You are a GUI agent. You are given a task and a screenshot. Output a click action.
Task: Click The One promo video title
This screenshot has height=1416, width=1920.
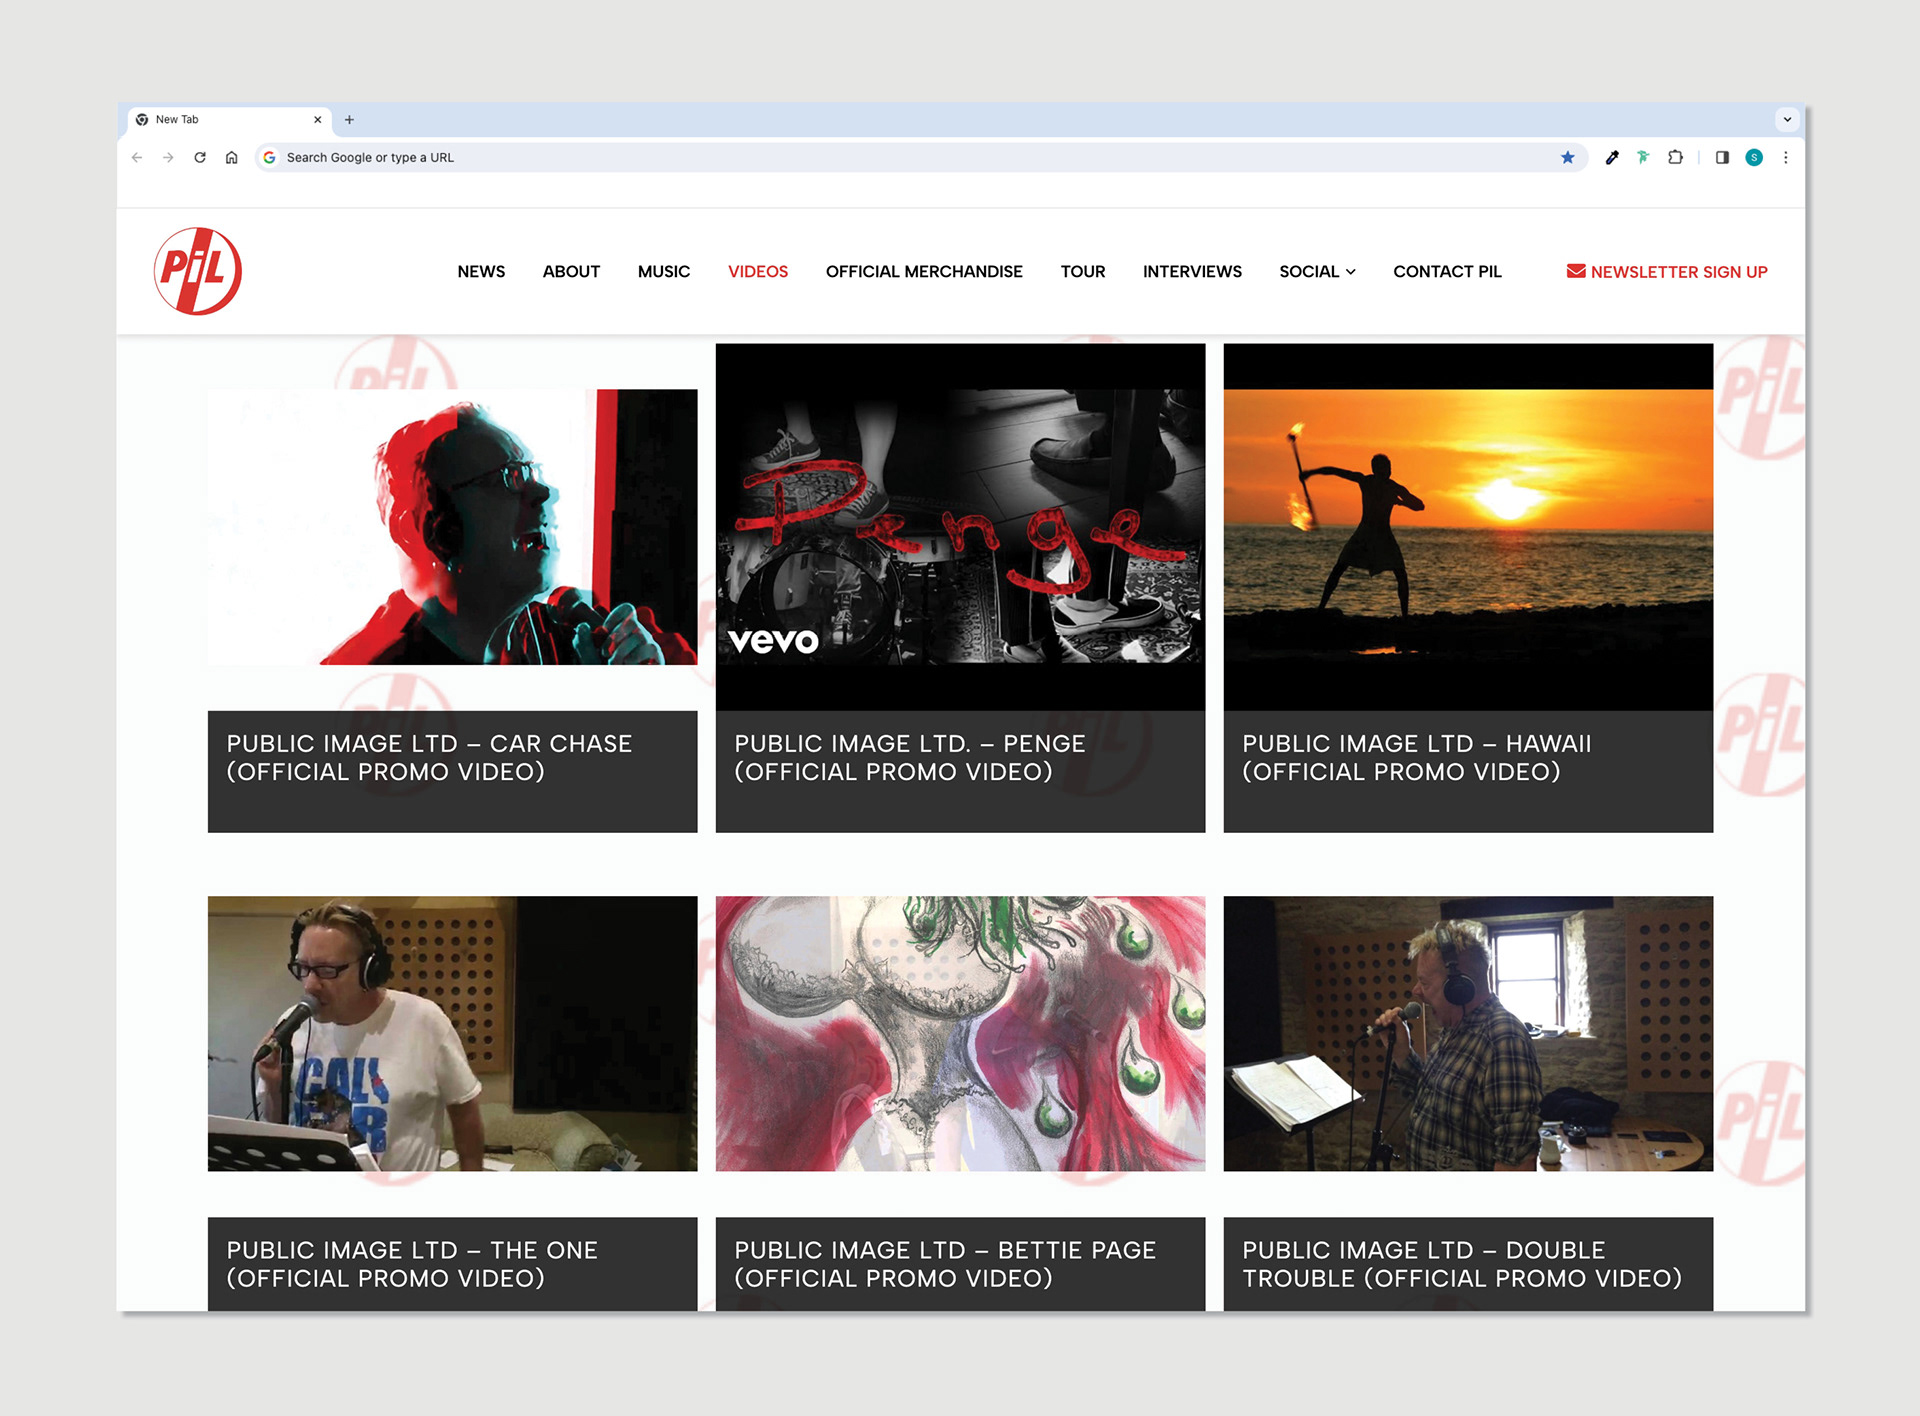click(x=412, y=1264)
